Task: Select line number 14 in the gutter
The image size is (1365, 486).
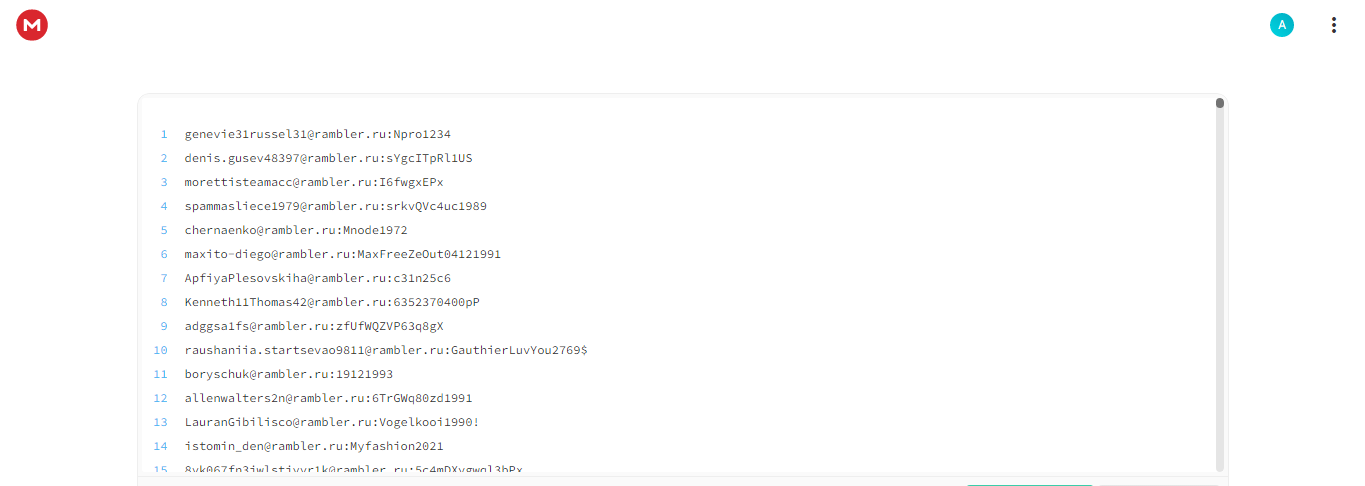Action: coord(161,446)
